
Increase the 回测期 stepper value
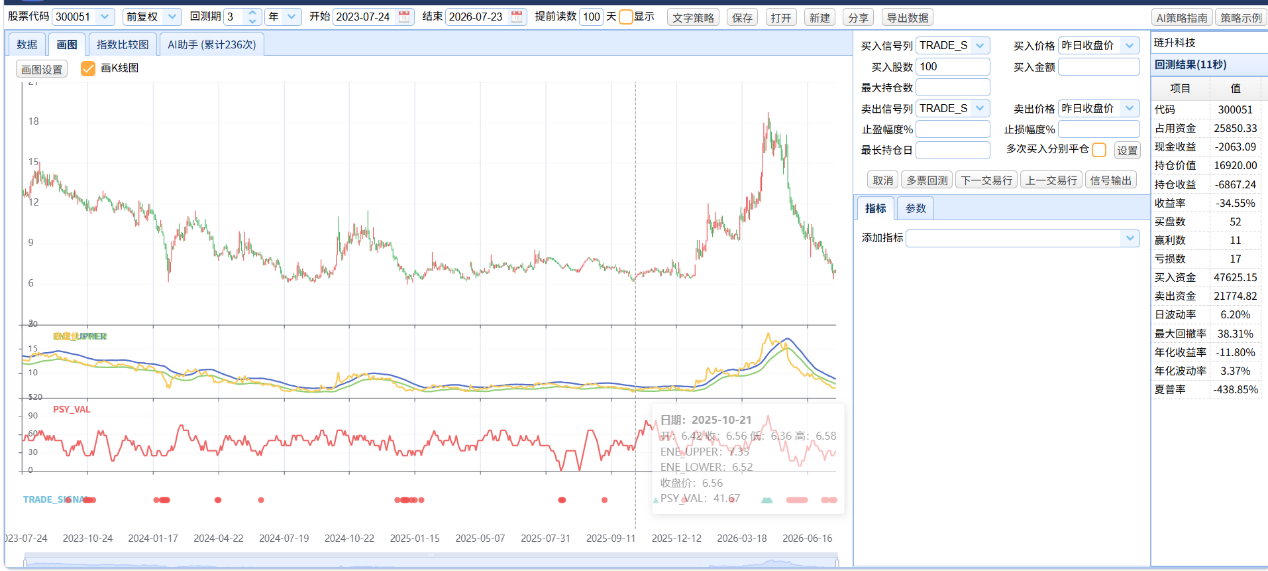[x=252, y=13]
